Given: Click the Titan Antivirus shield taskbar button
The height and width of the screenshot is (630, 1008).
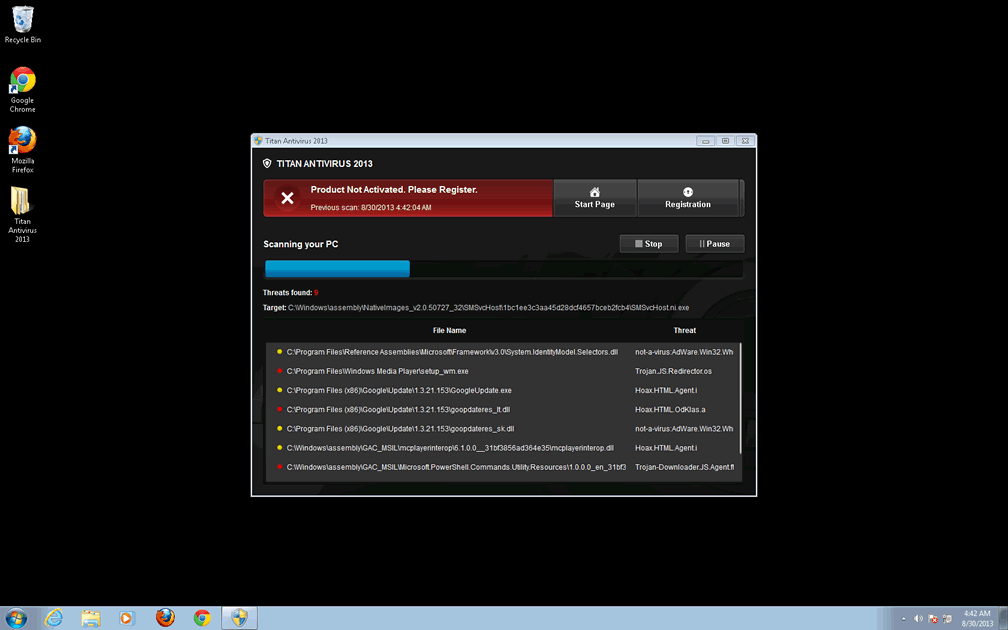Looking at the screenshot, I should (239, 618).
